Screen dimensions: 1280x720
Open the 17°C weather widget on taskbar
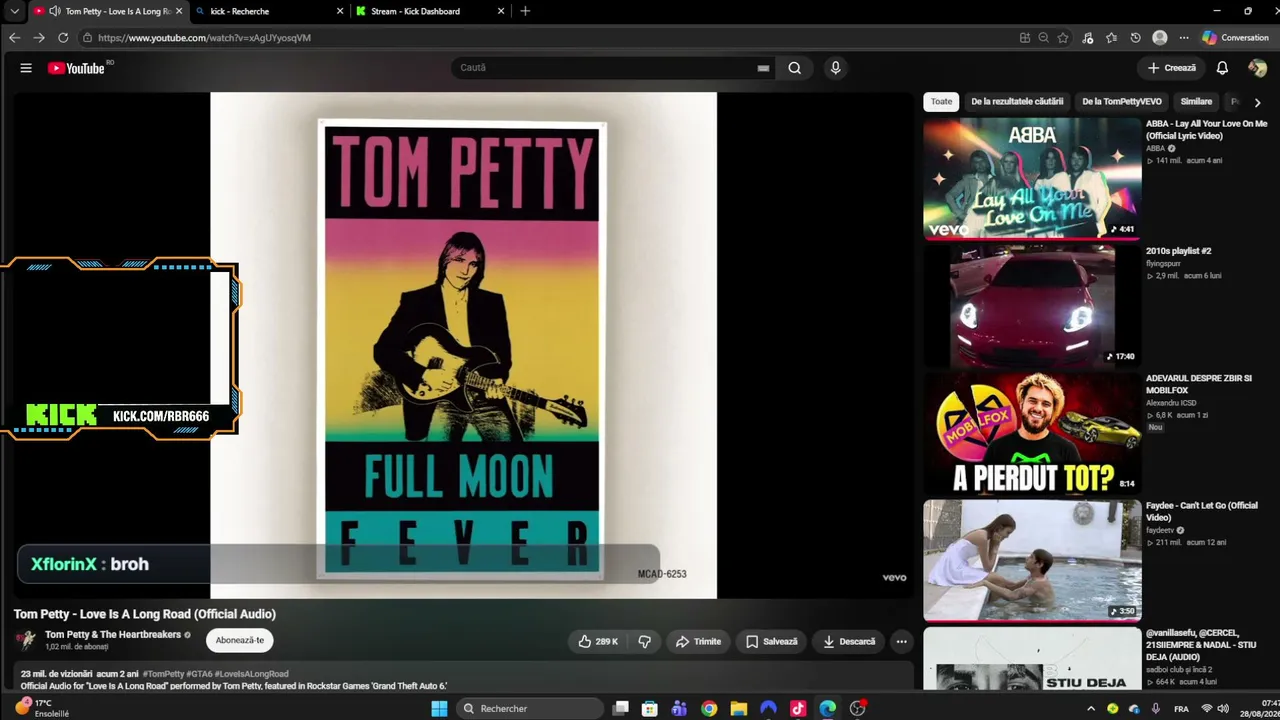[x=42, y=708]
